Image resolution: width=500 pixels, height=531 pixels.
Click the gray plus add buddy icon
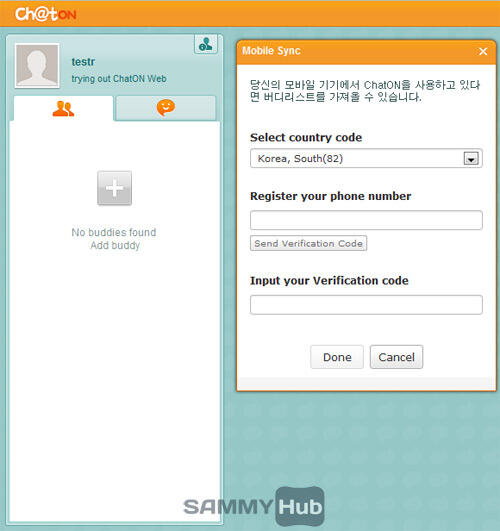point(114,188)
